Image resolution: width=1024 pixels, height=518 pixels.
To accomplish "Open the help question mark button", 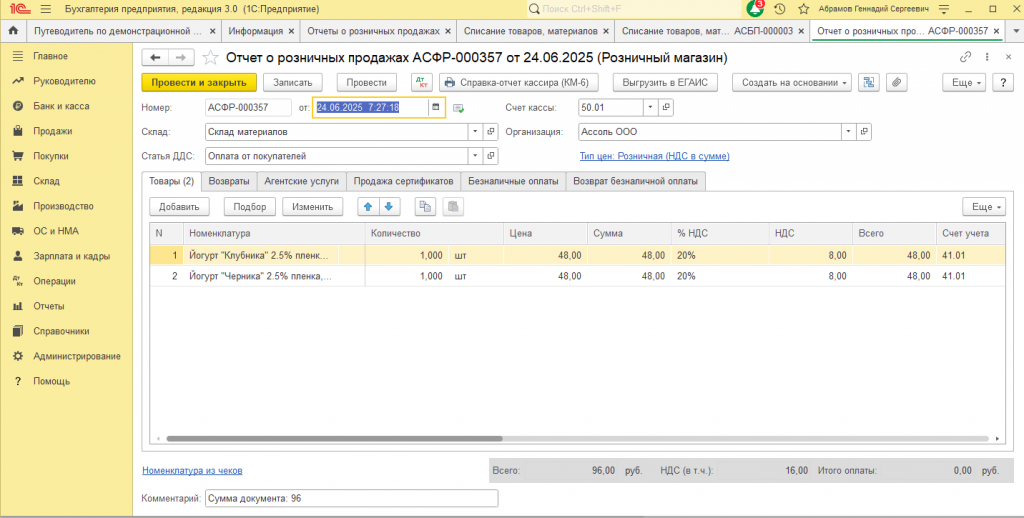I will point(1003,82).
